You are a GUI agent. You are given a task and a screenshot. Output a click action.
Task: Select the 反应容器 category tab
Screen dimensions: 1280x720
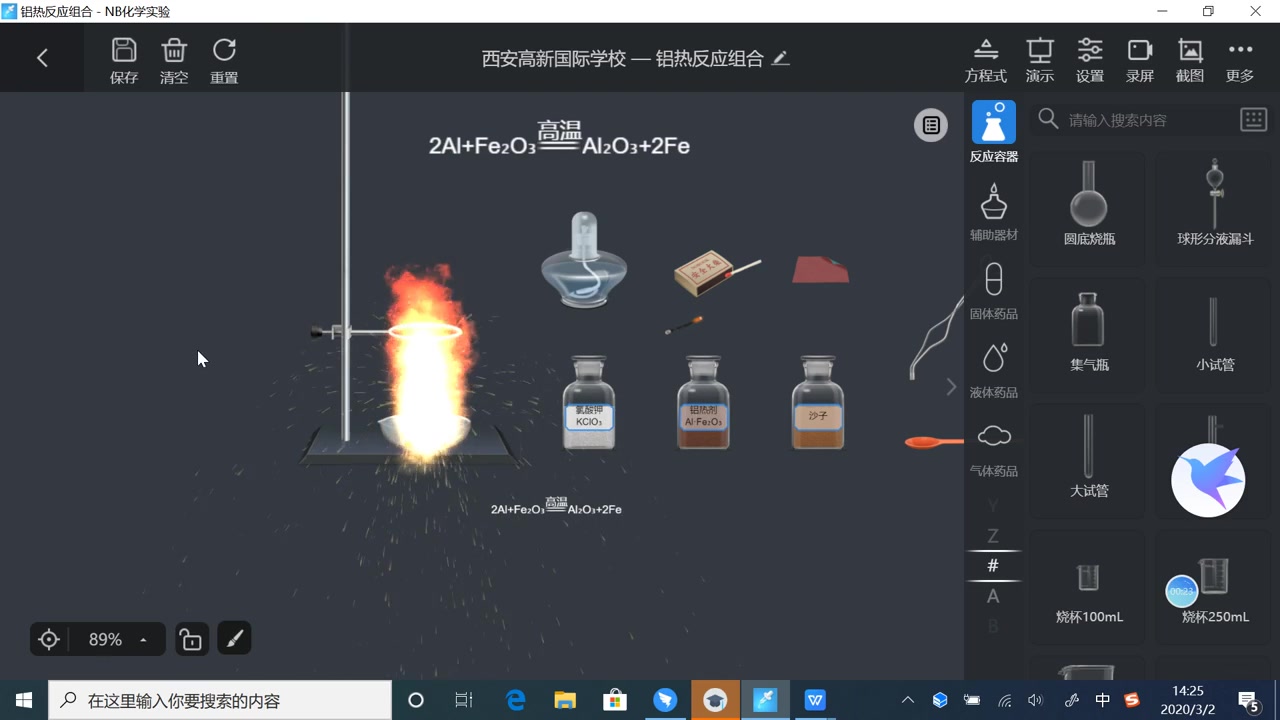(x=993, y=132)
